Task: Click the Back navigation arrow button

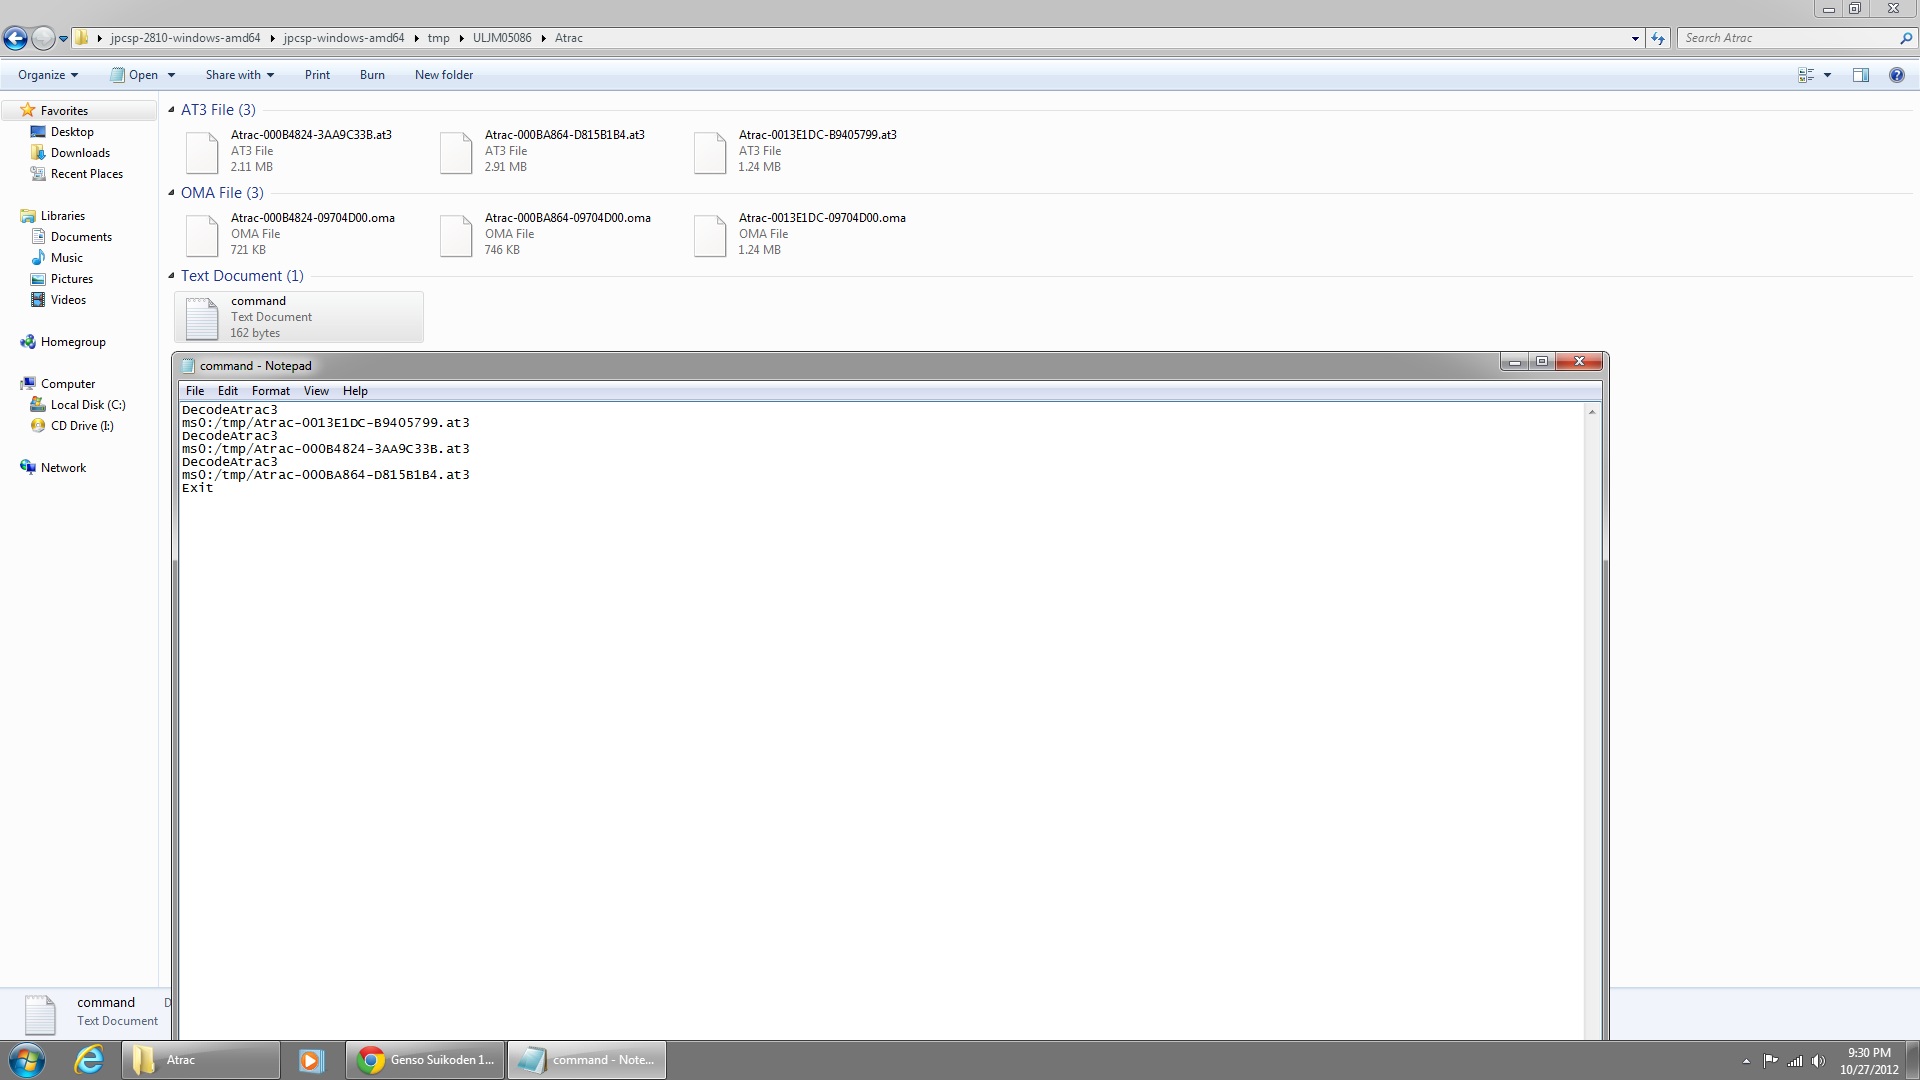Action: coord(15,38)
